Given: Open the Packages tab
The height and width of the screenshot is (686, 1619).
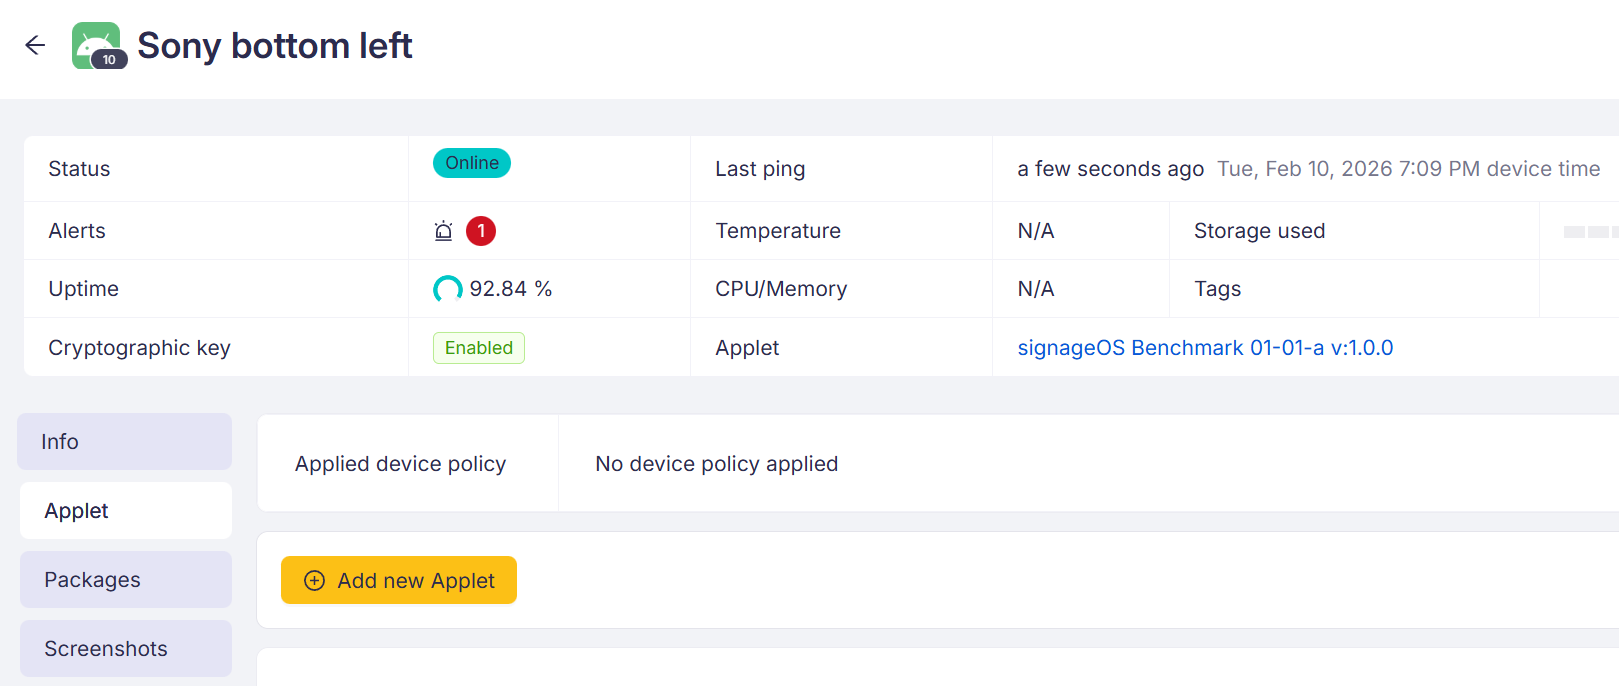Looking at the screenshot, I should (125, 580).
